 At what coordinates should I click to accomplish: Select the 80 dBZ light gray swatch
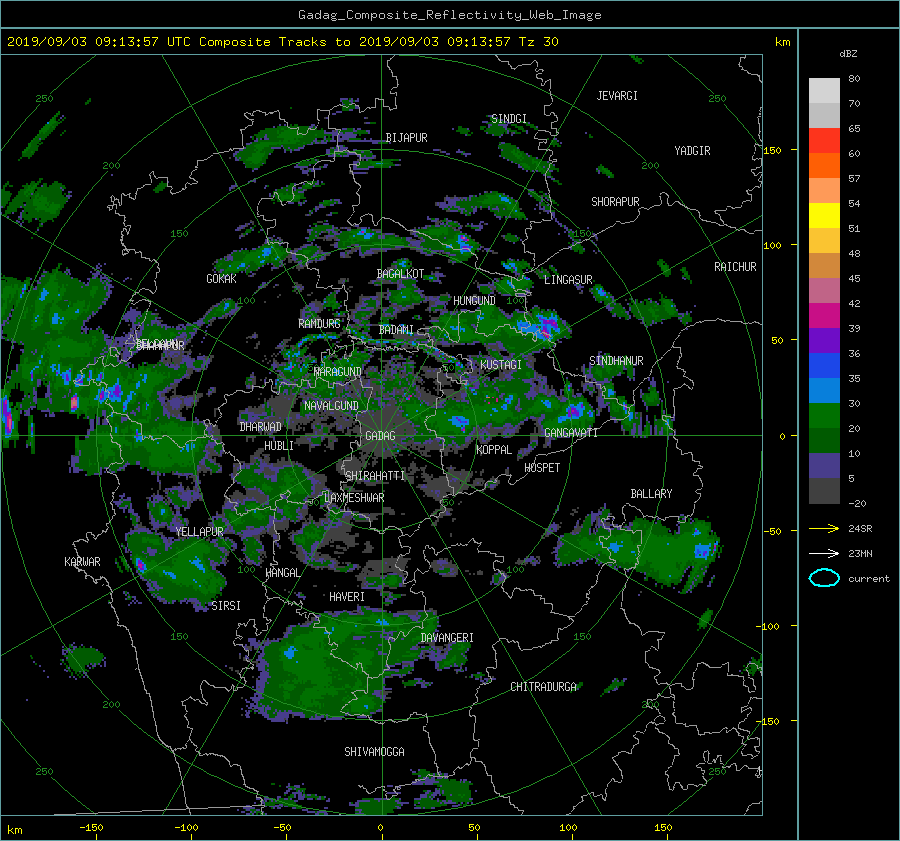coord(824,90)
